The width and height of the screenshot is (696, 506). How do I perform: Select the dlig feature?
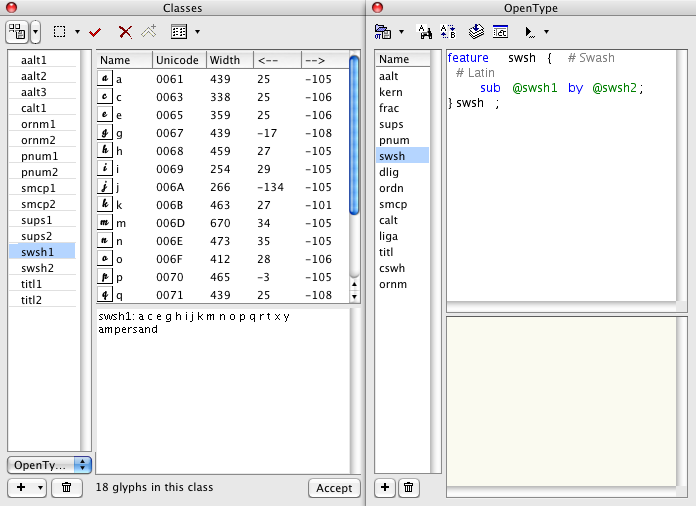click(402, 172)
